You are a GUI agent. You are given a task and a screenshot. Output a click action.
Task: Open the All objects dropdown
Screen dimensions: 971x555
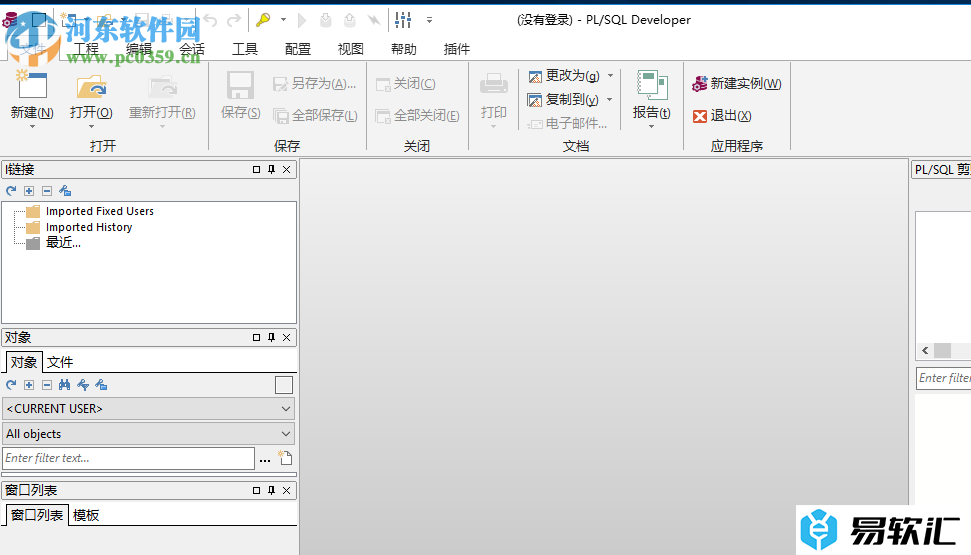(285, 434)
